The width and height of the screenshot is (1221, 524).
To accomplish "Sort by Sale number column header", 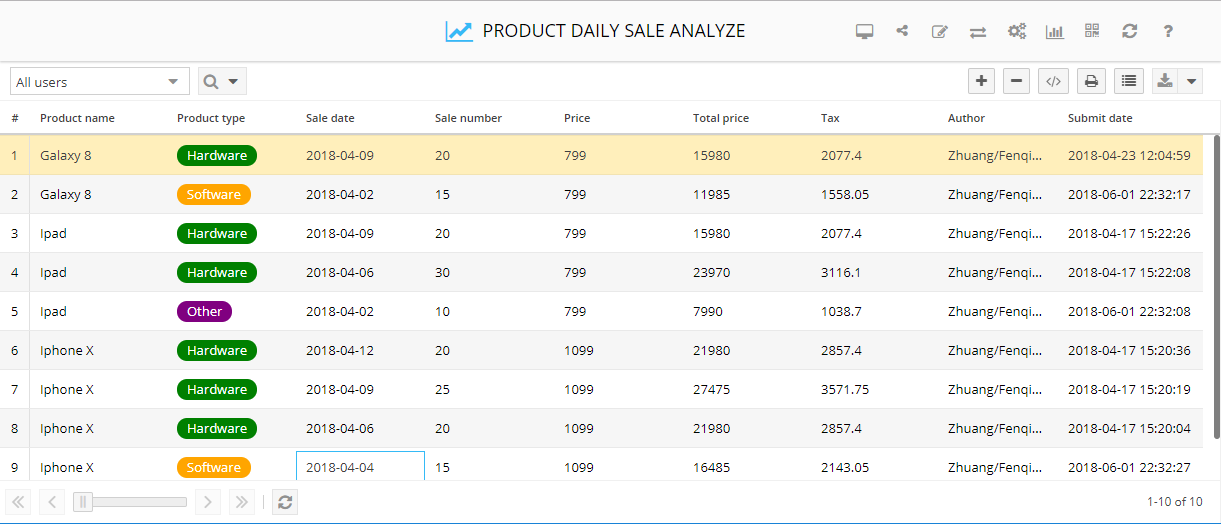I will [468, 118].
